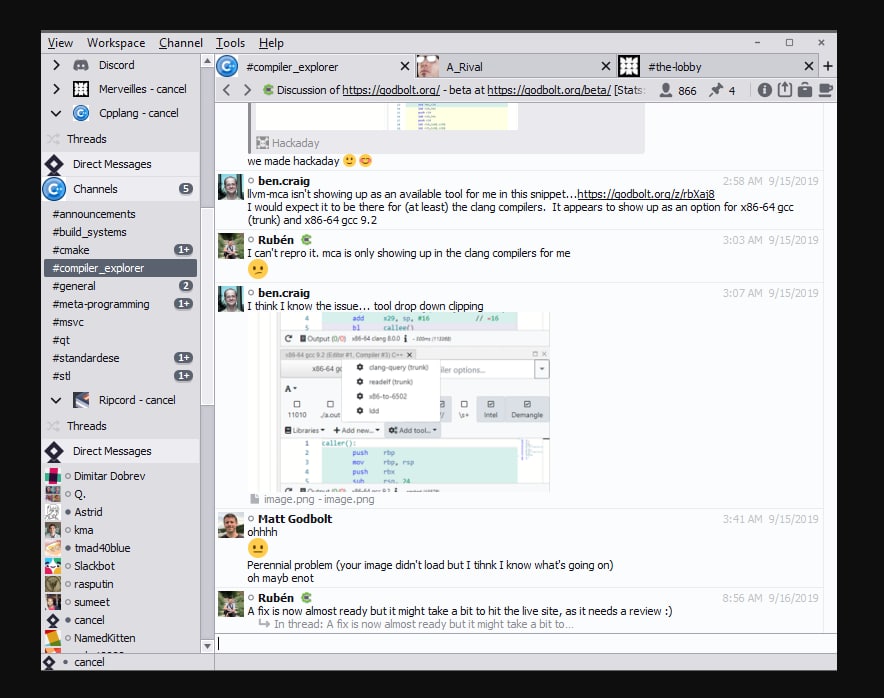Open the Help menu

click(271, 43)
